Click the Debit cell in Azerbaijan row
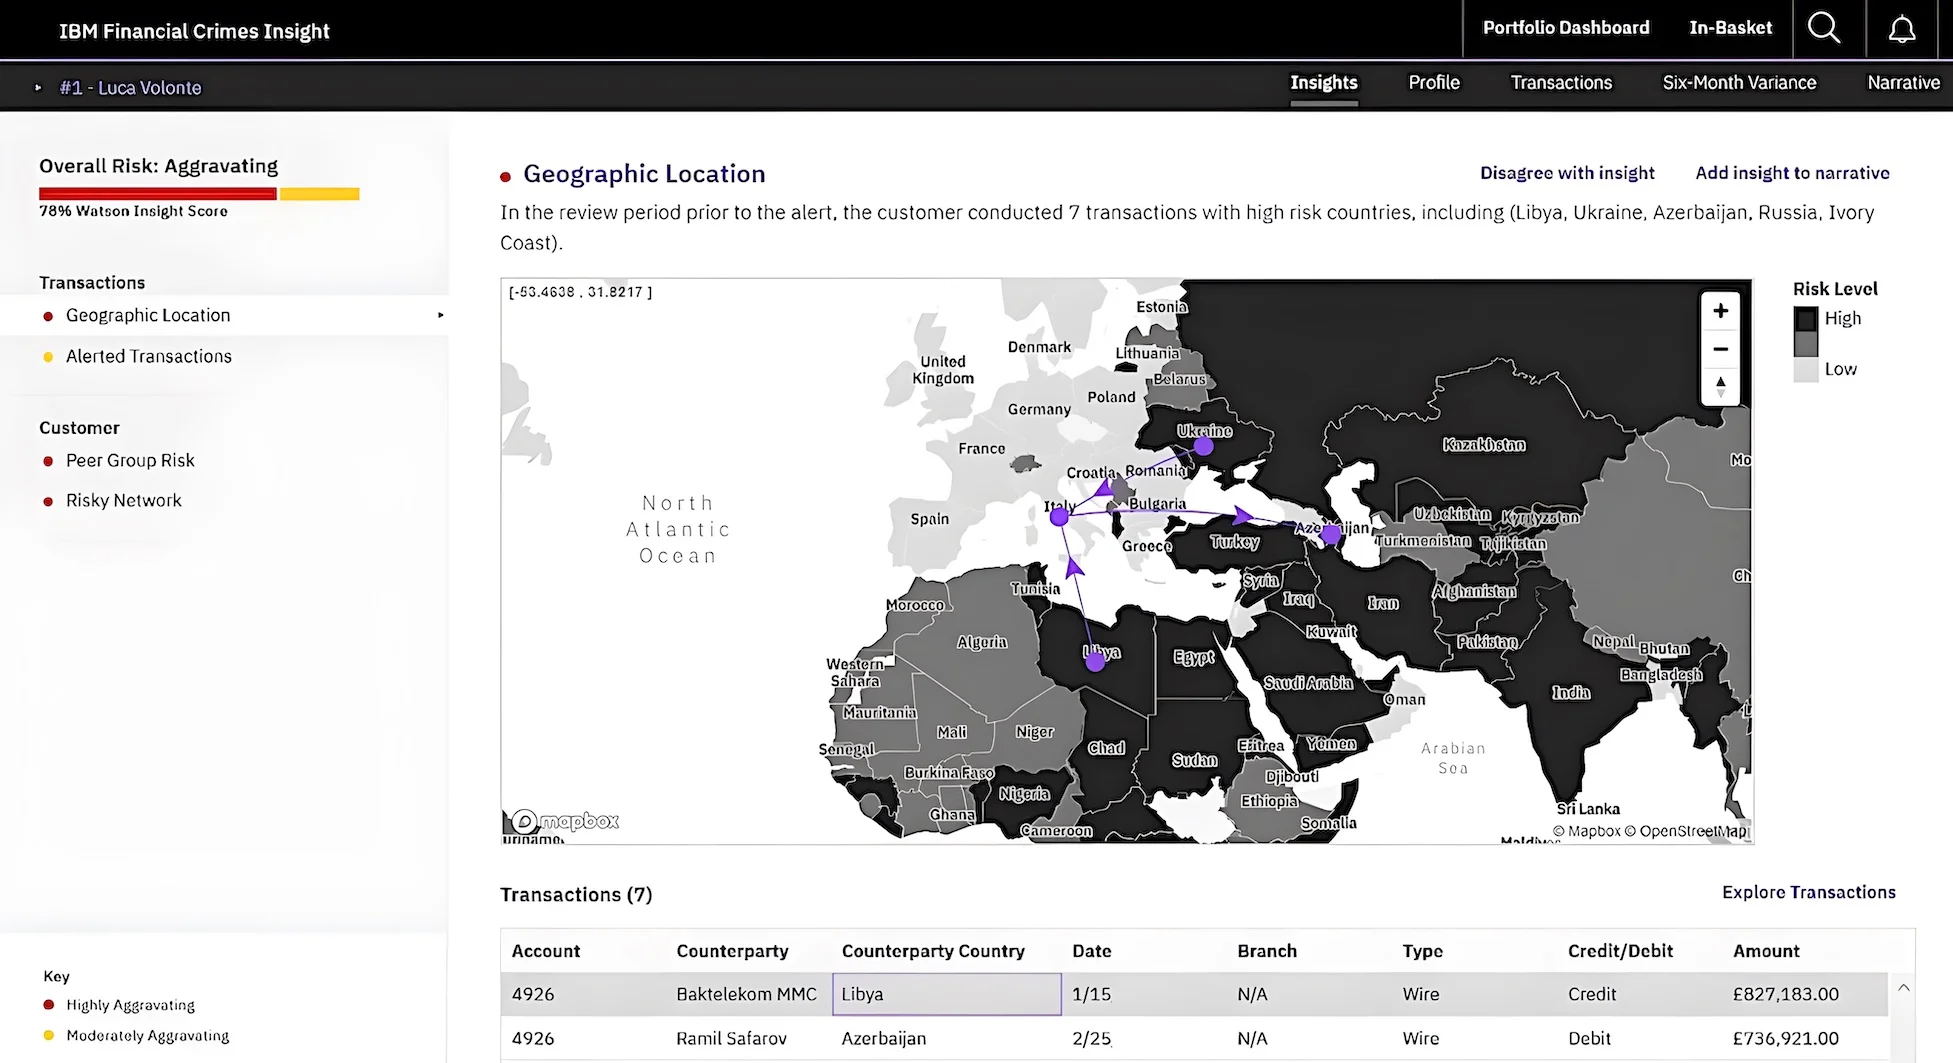 (x=1589, y=1038)
